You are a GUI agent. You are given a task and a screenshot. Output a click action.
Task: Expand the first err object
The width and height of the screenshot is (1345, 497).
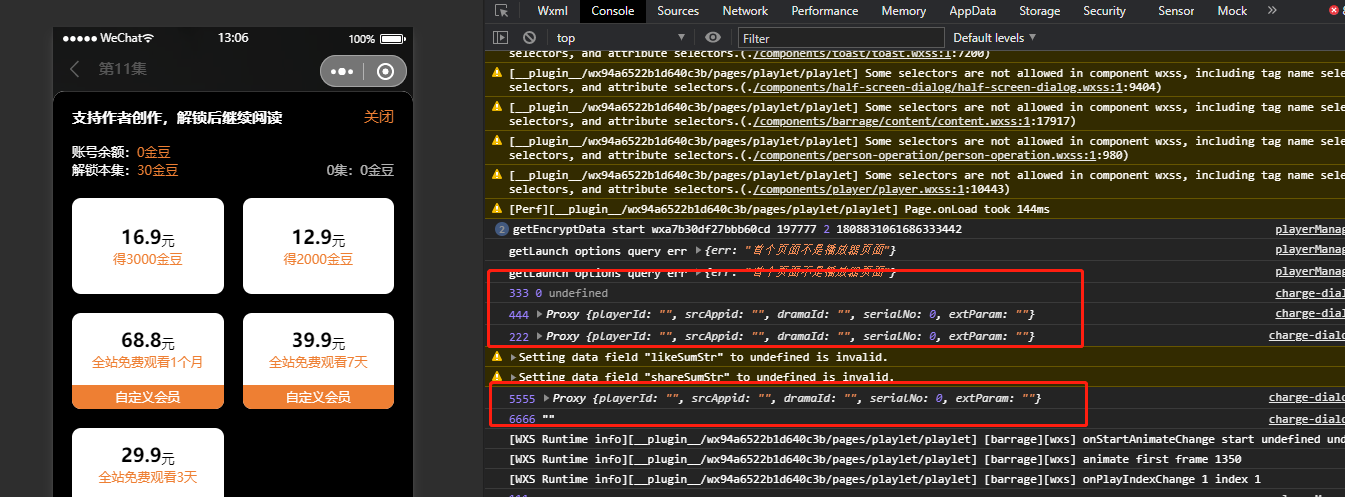click(x=698, y=250)
